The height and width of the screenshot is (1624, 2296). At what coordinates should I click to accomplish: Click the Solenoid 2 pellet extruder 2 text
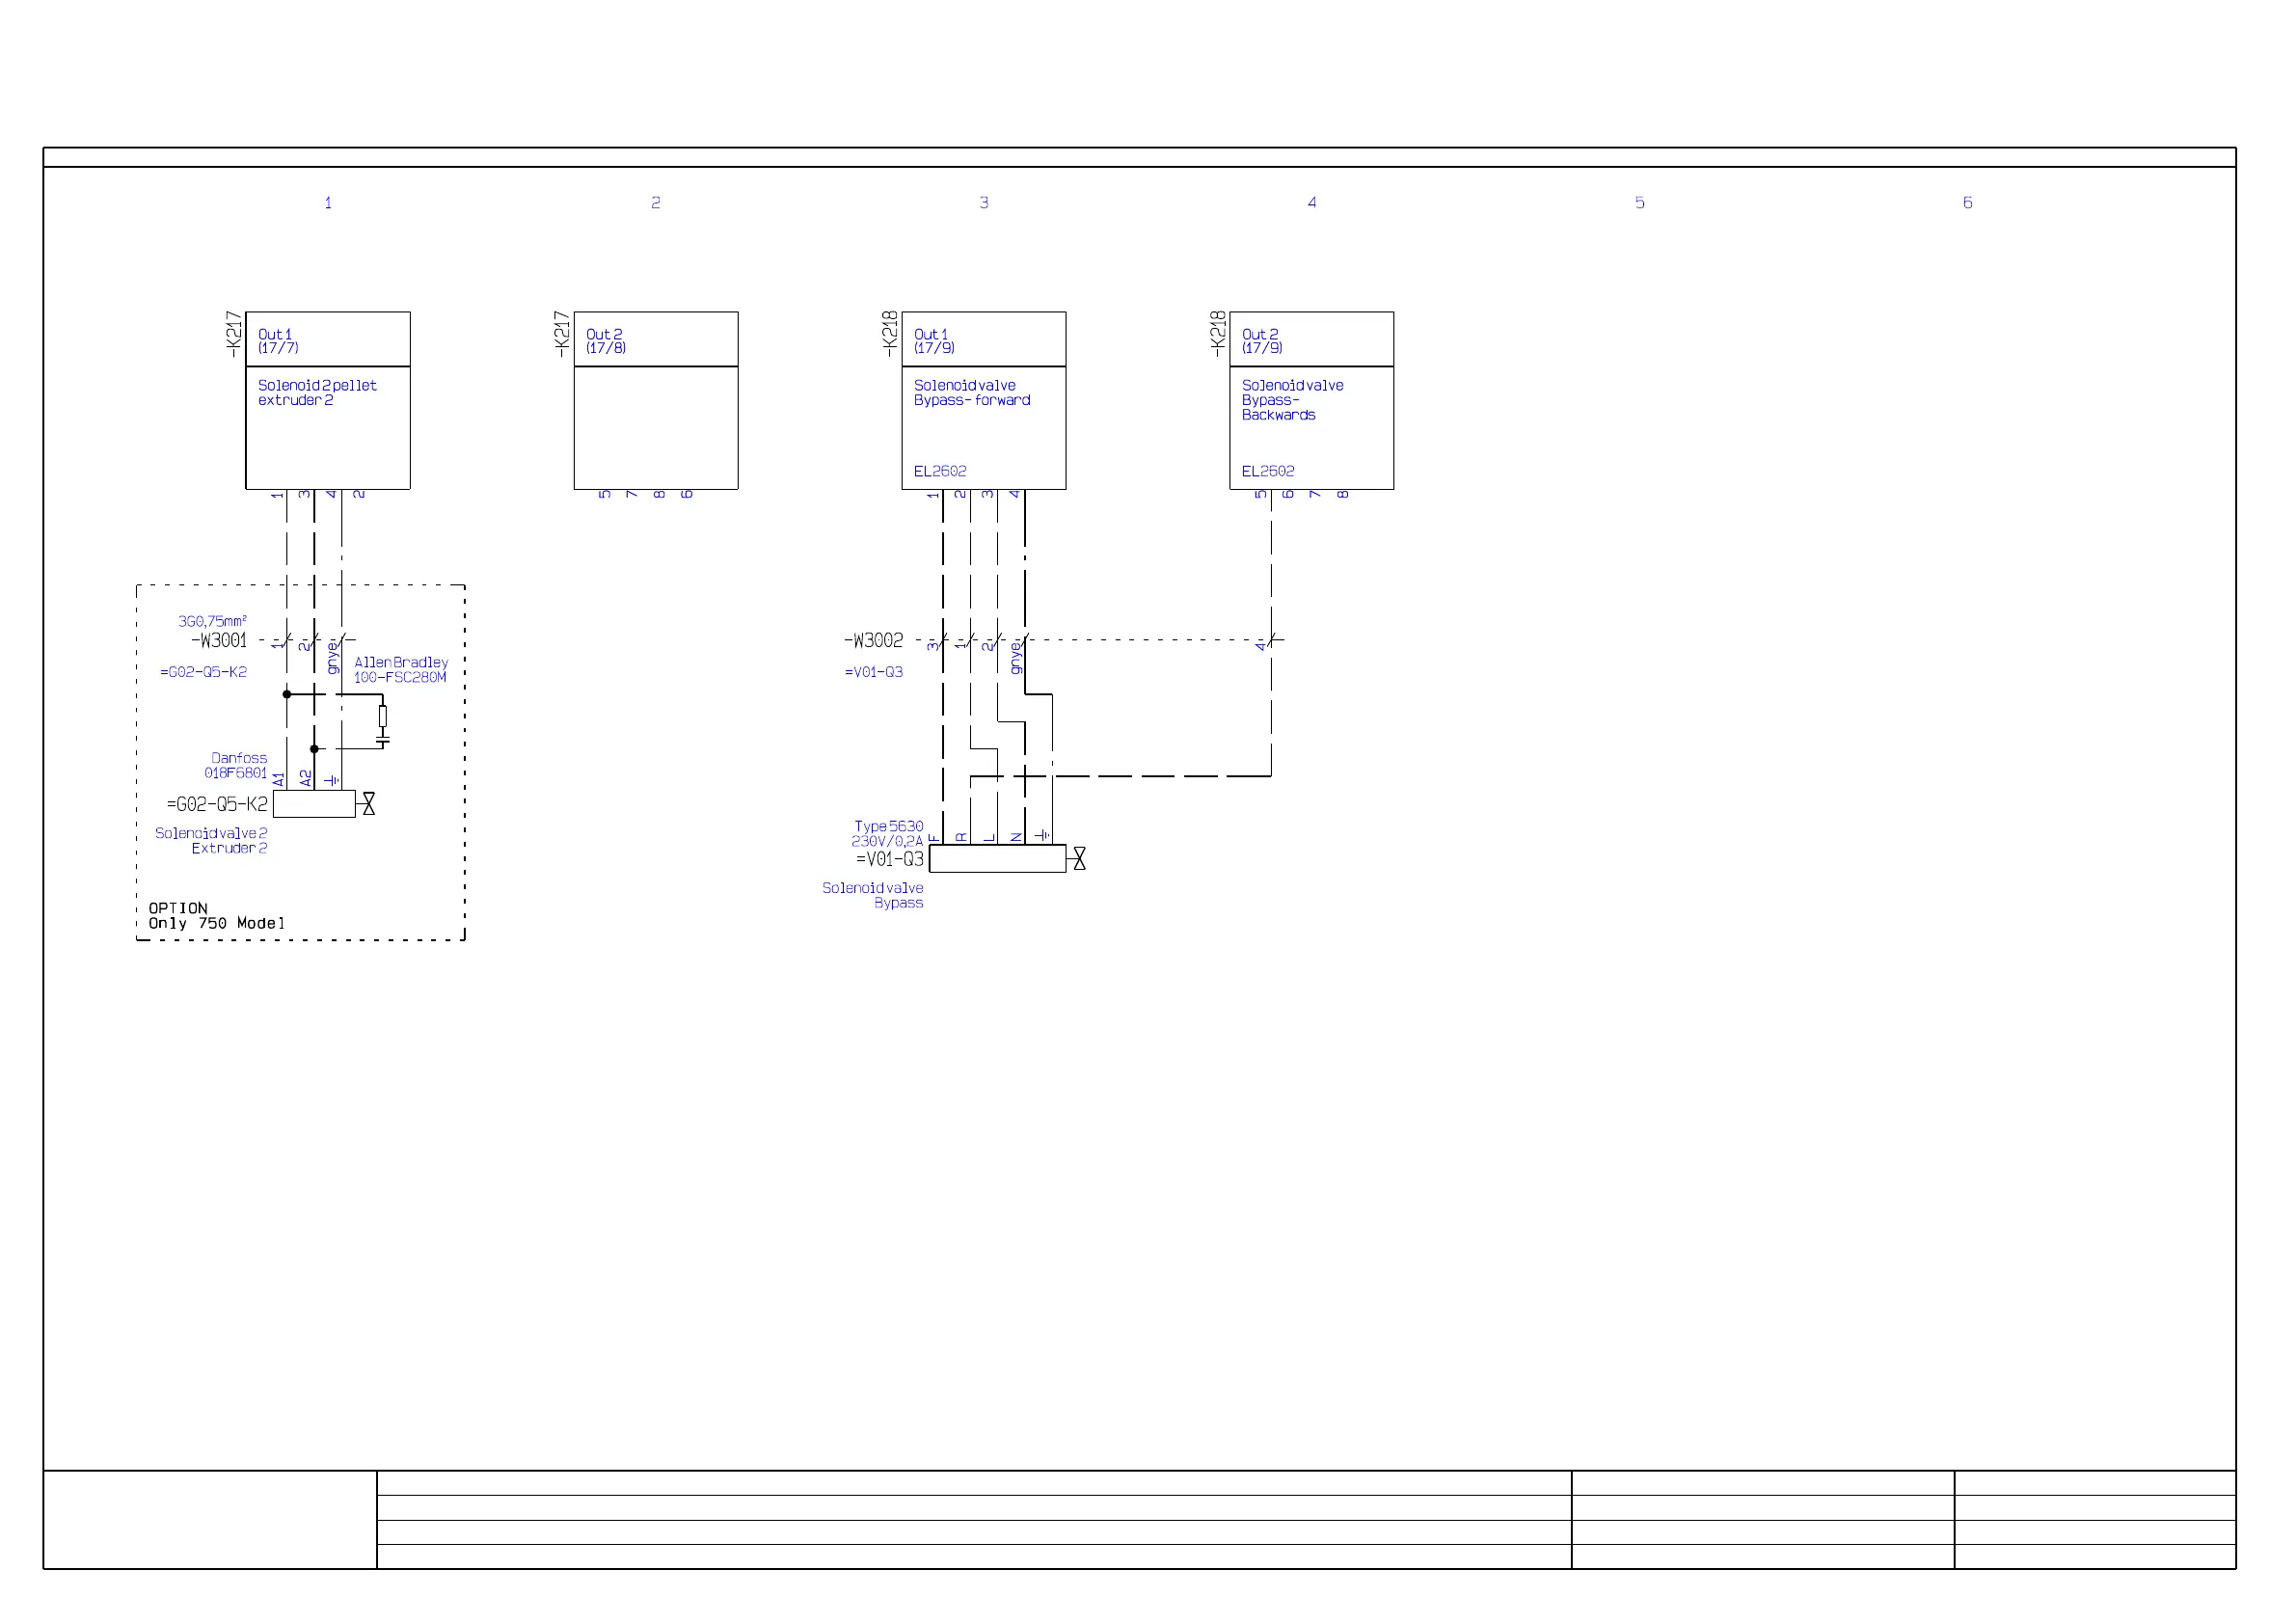click(x=317, y=393)
